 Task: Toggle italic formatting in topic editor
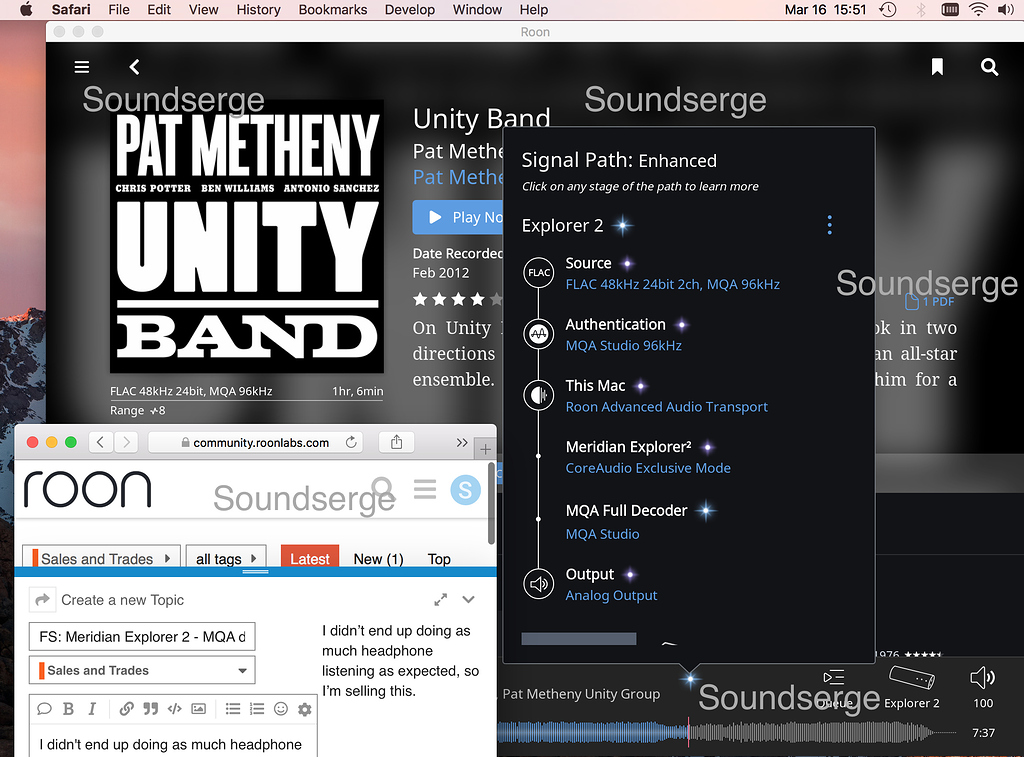coord(92,709)
